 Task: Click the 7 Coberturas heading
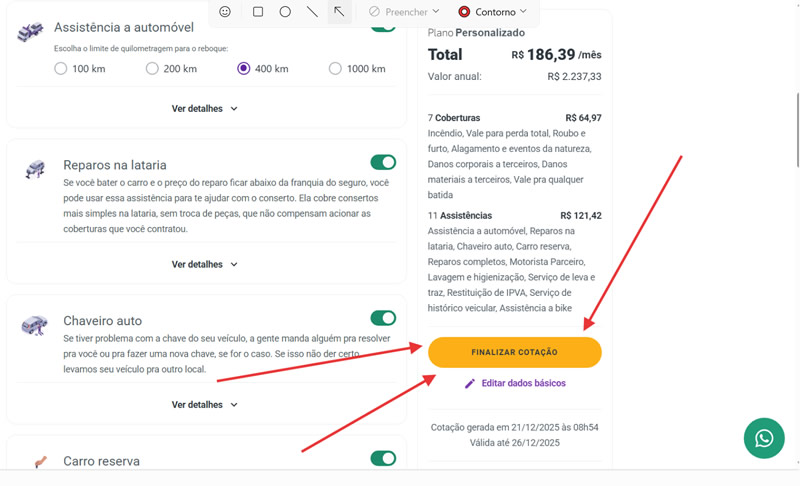[x=454, y=118]
